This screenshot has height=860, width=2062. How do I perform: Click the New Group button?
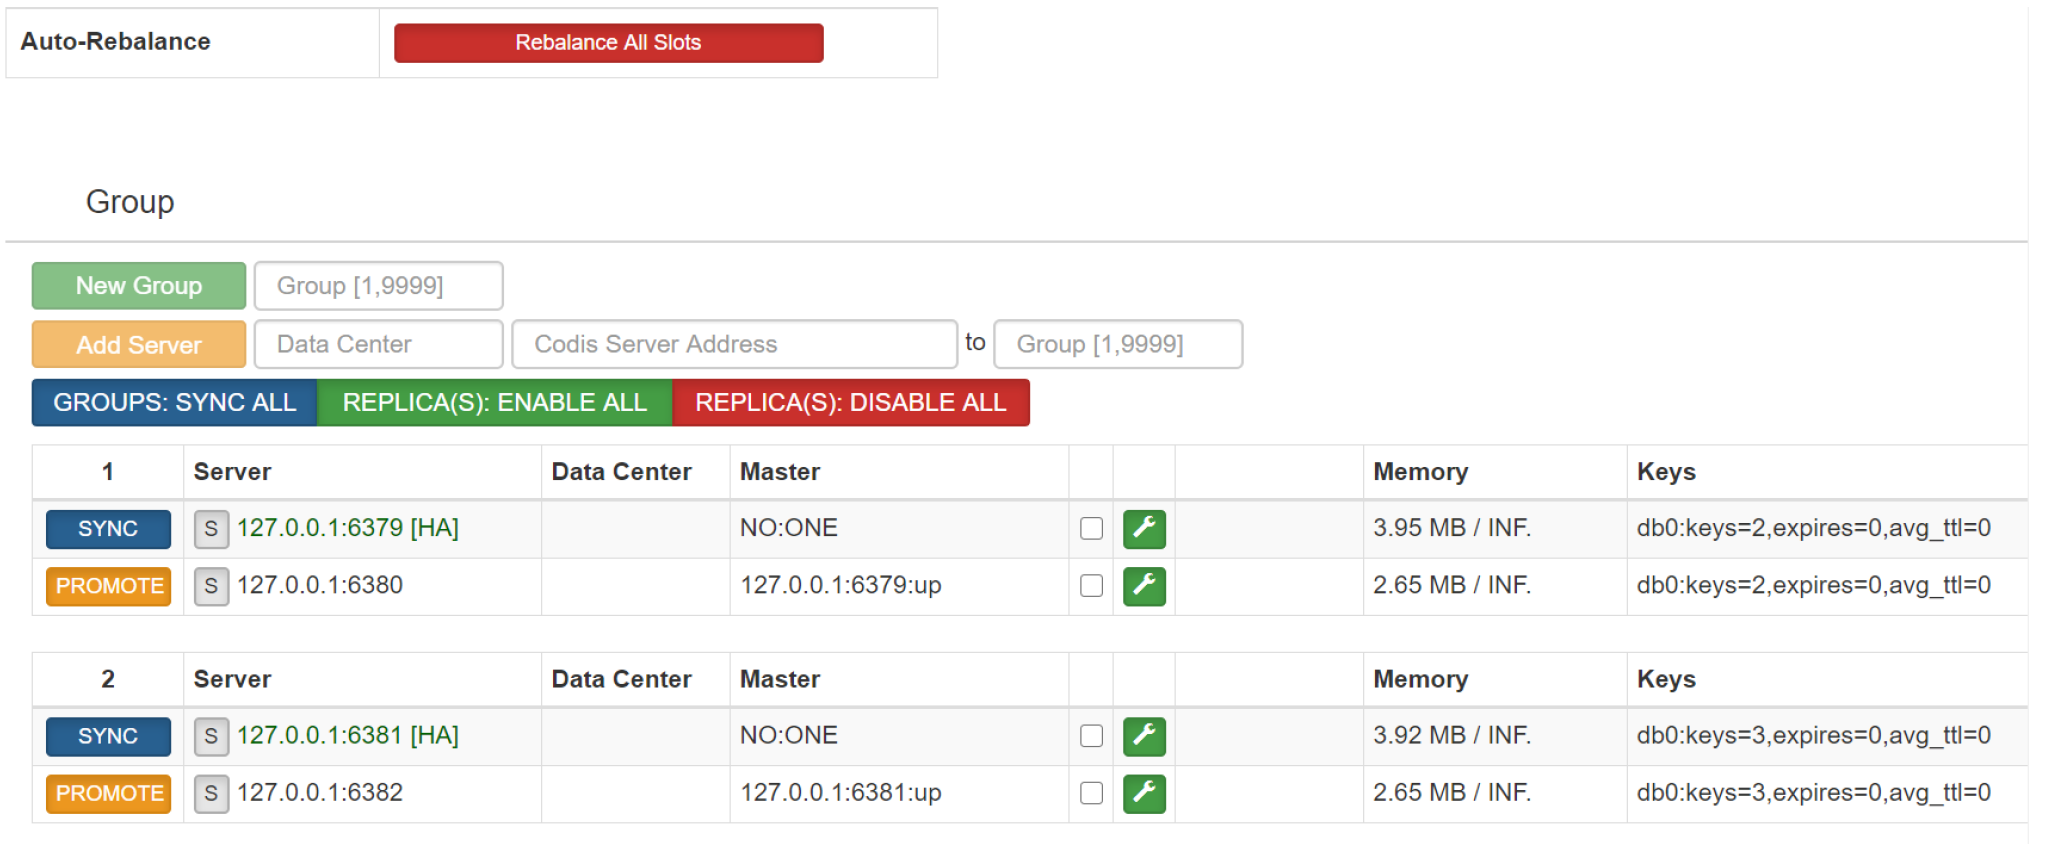(x=139, y=286)
